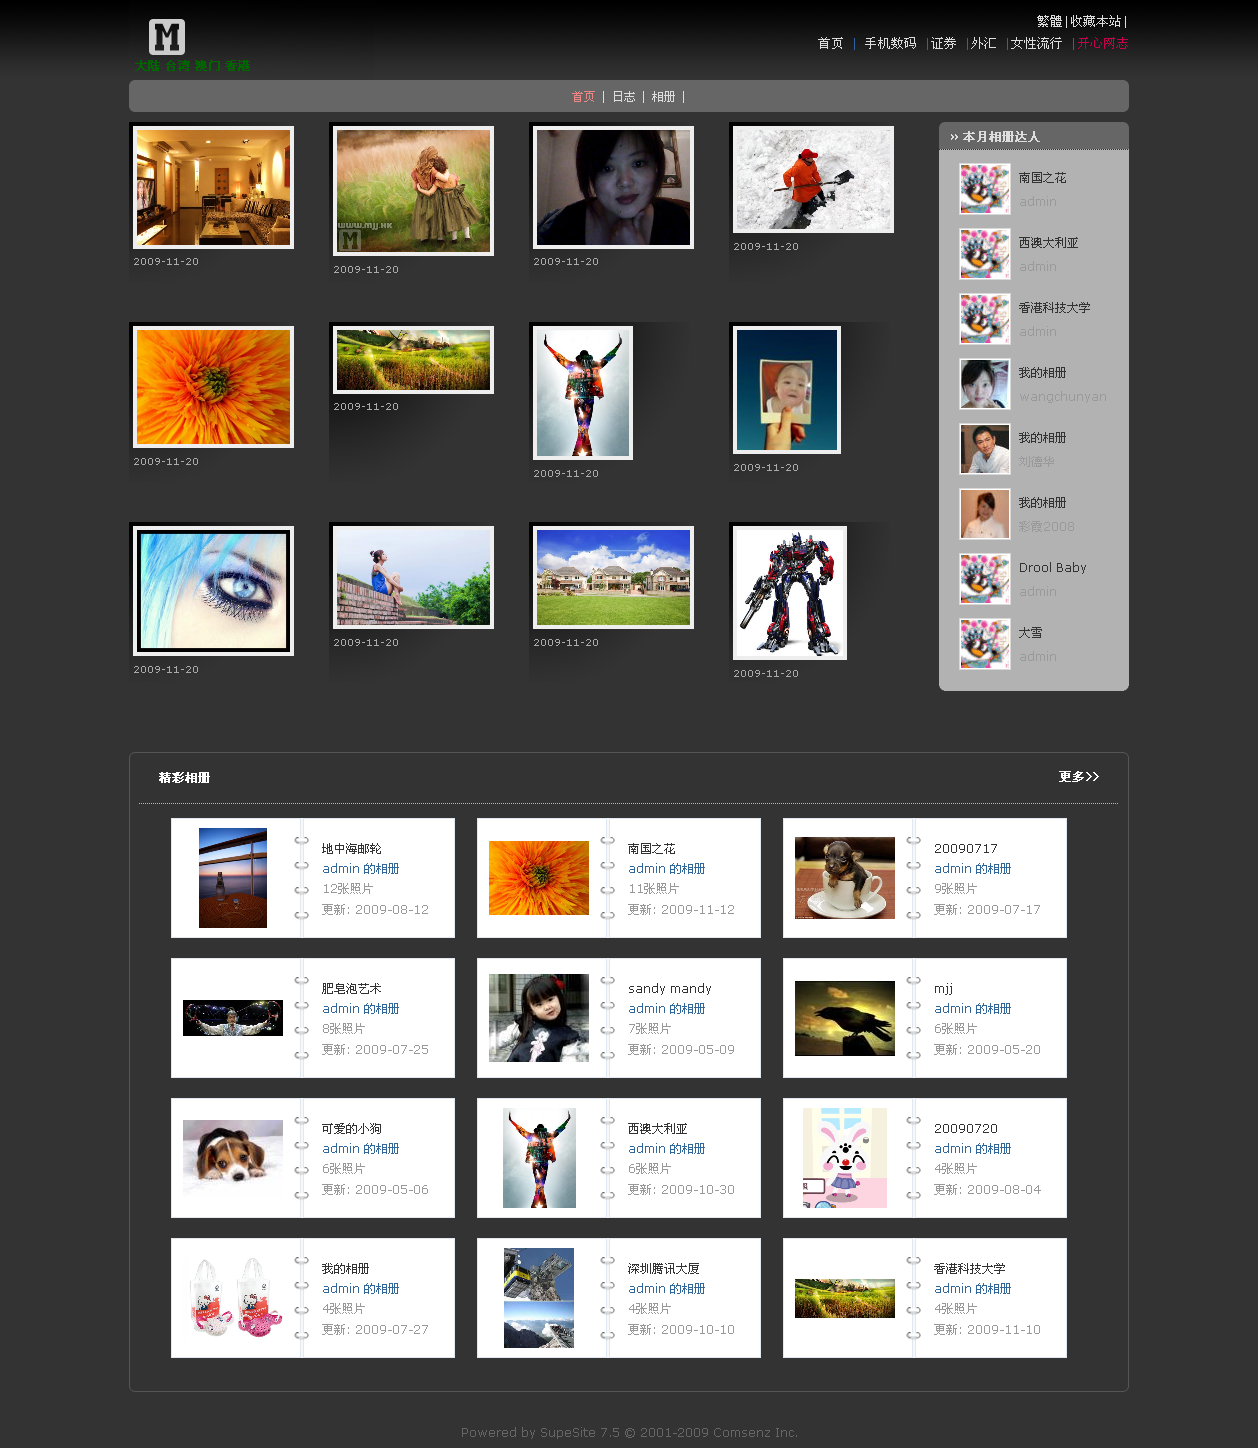Open 女性流行 in top menu
The height and width of the screenshot is (1448, 1258).
[x=1036, y=44]
